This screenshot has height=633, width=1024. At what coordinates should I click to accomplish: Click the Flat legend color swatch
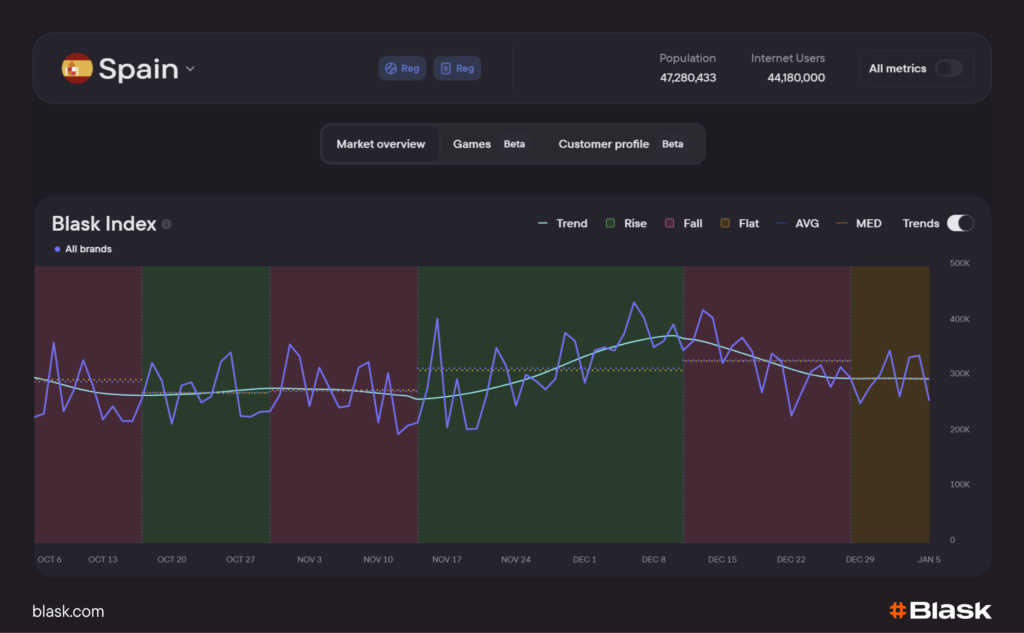(725, 224)
